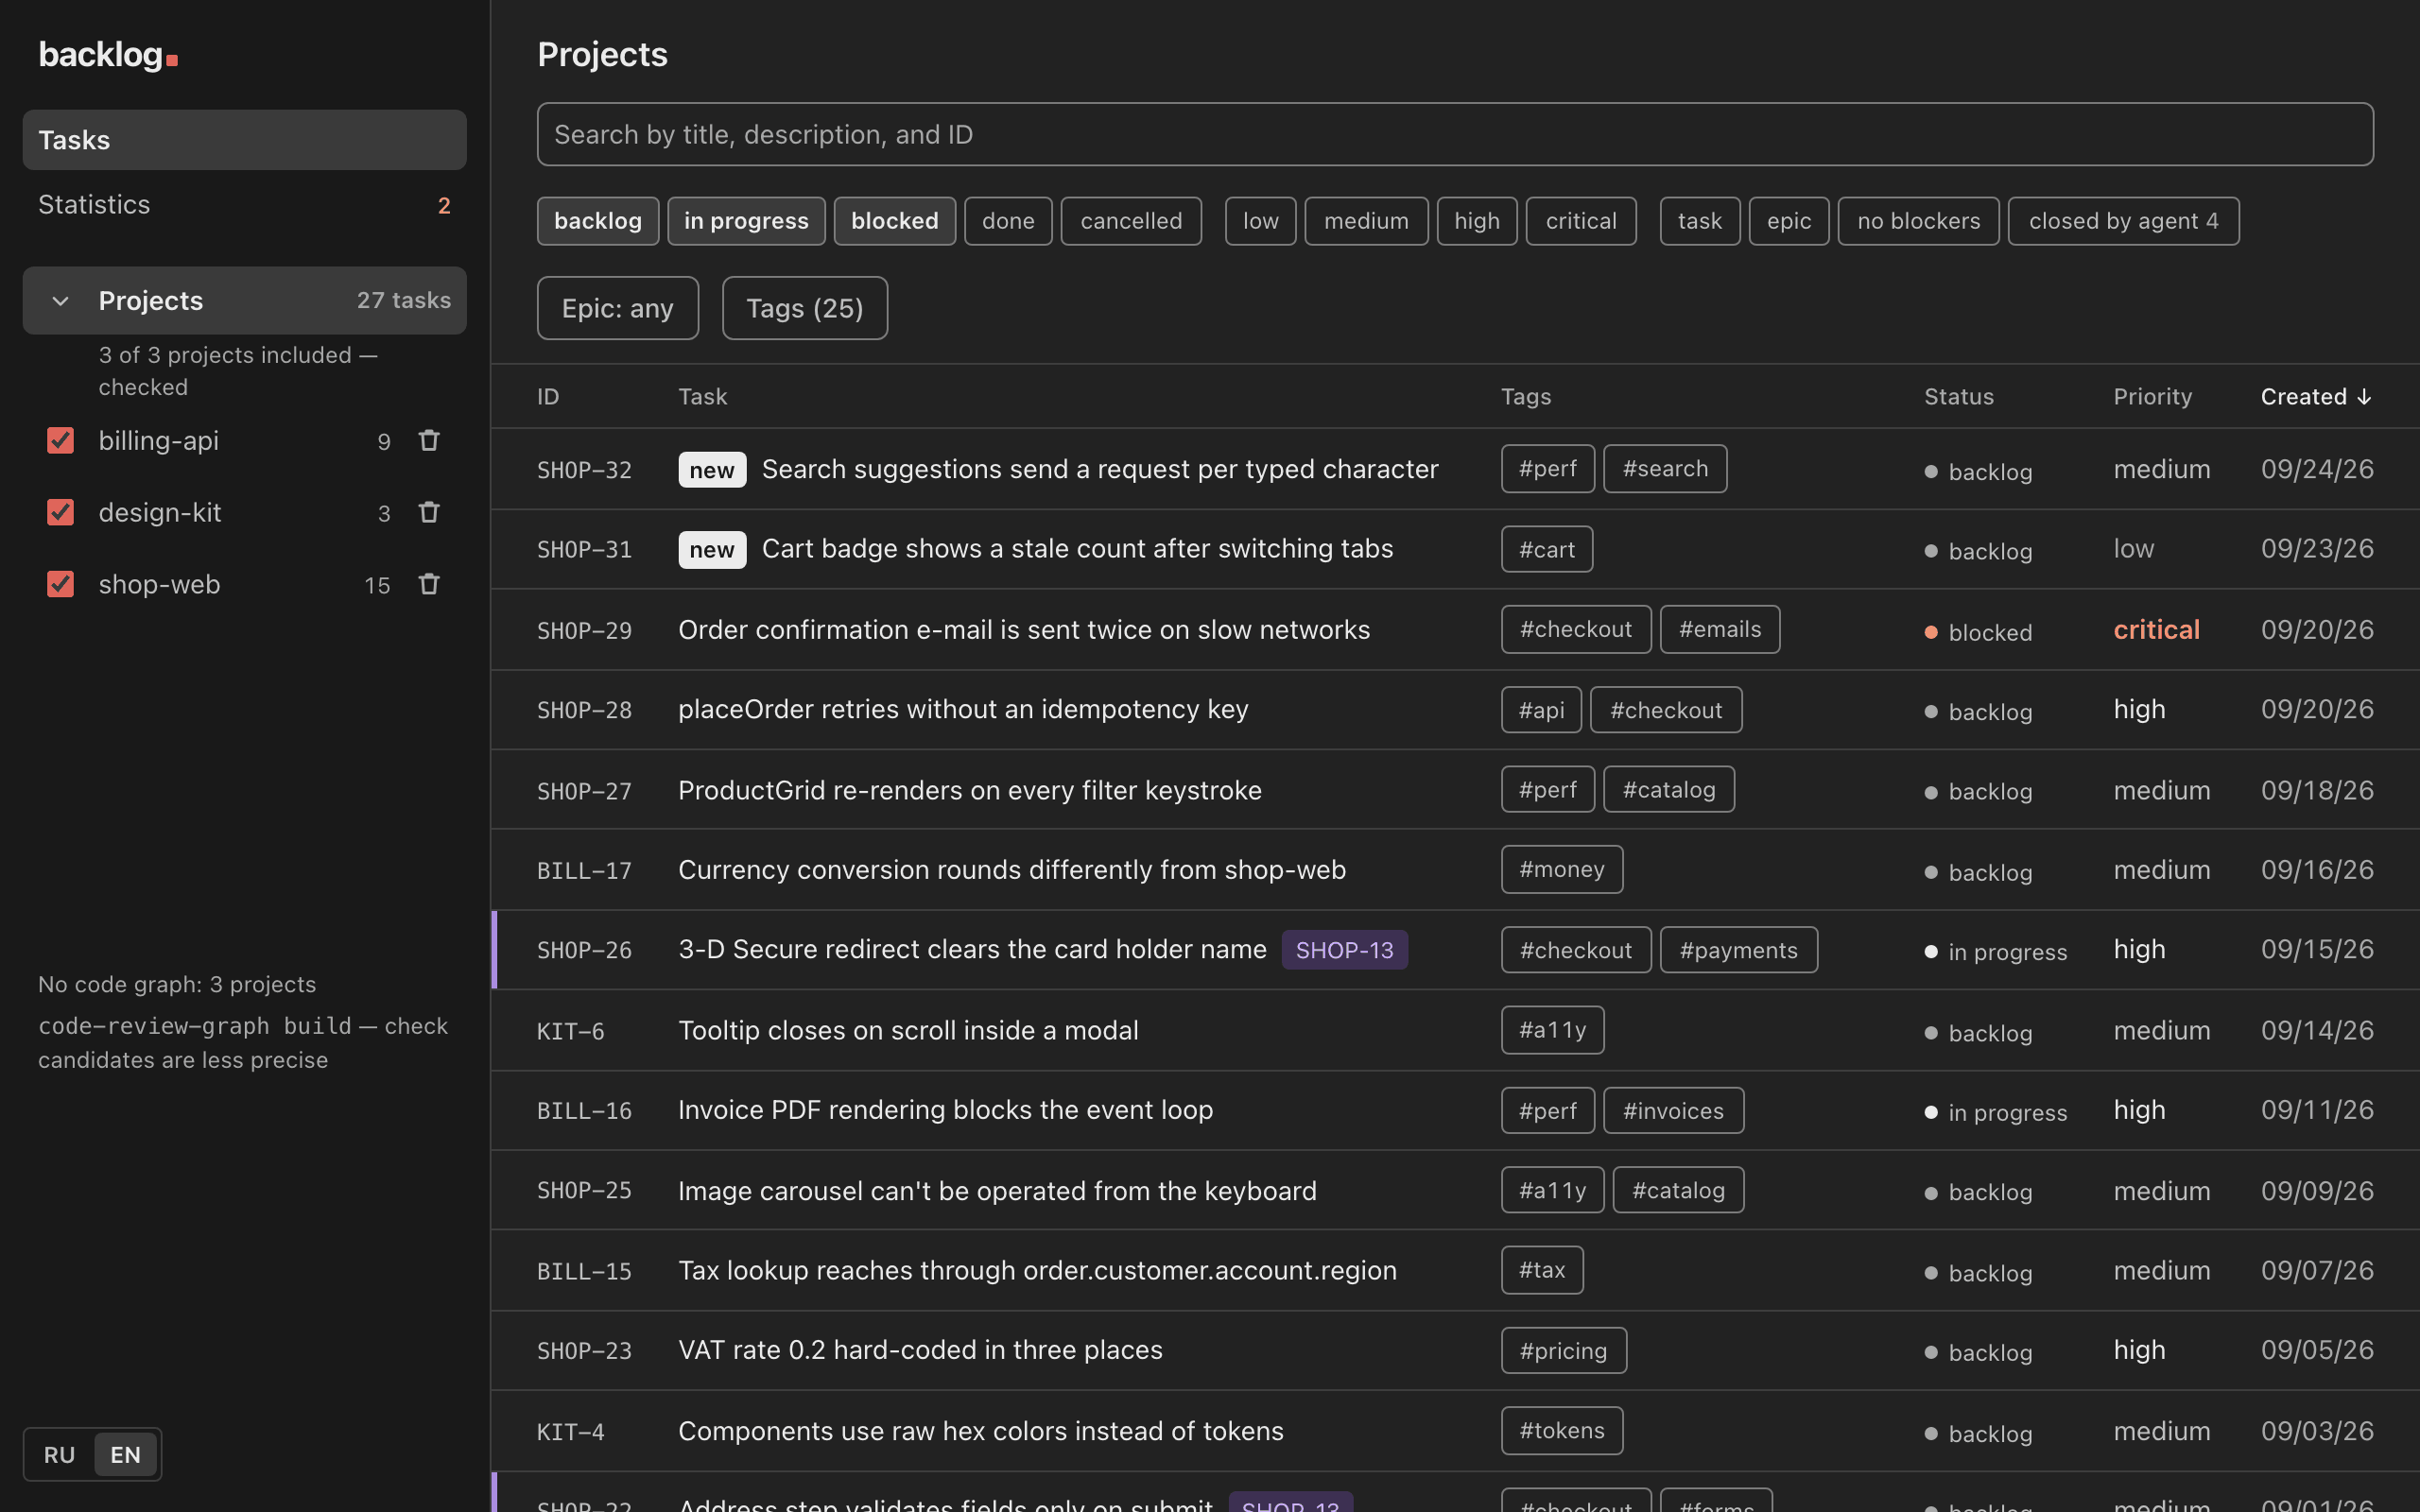Click the Task column header
Viewport: 2420px width, 1512px height.
point(703,397)
